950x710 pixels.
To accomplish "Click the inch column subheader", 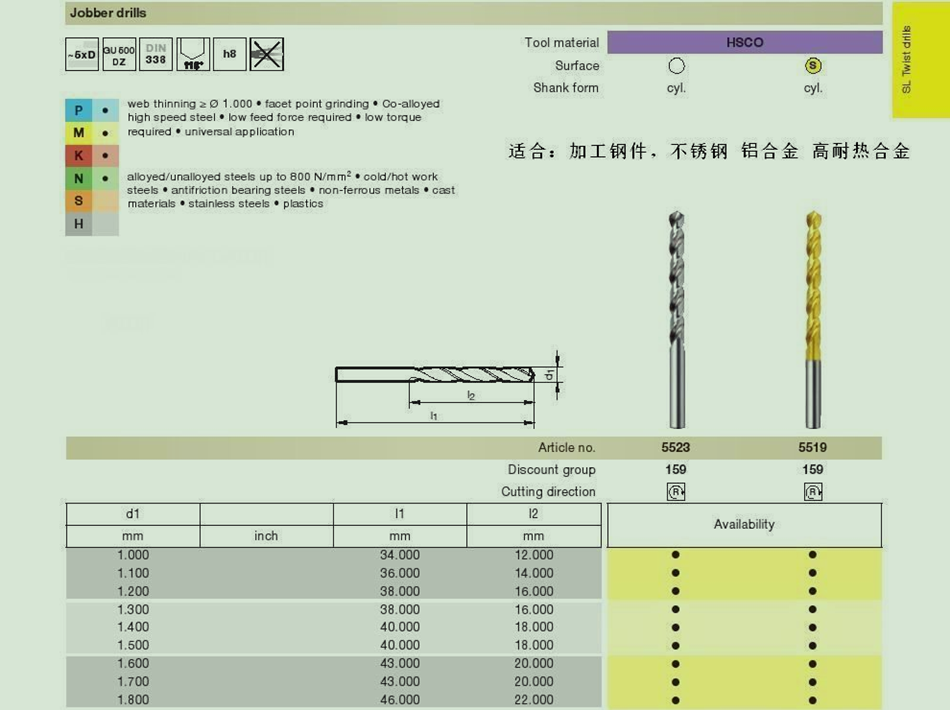I will click(267, 536).
